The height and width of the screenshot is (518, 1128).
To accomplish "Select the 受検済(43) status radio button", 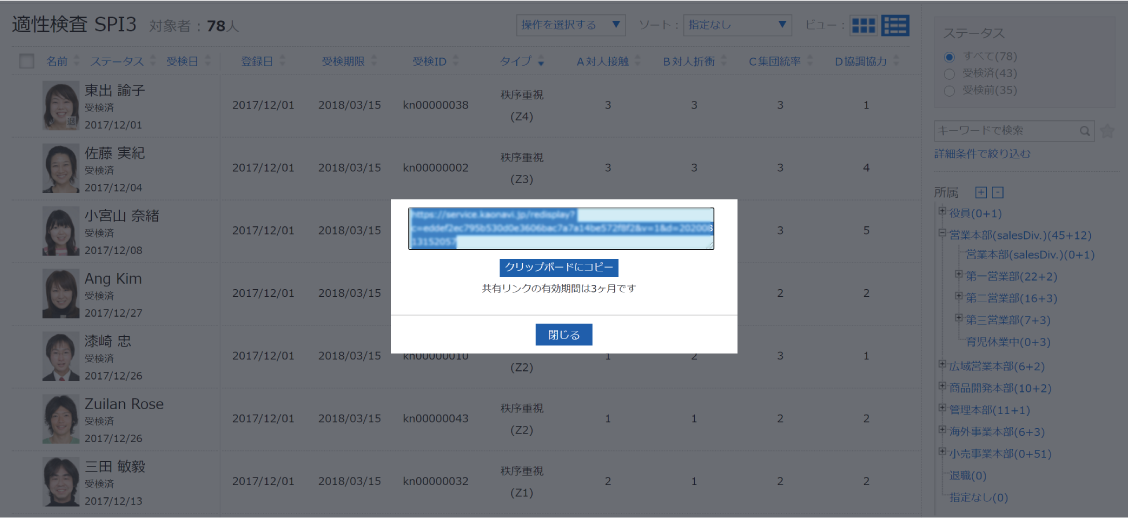I will 949,73.
